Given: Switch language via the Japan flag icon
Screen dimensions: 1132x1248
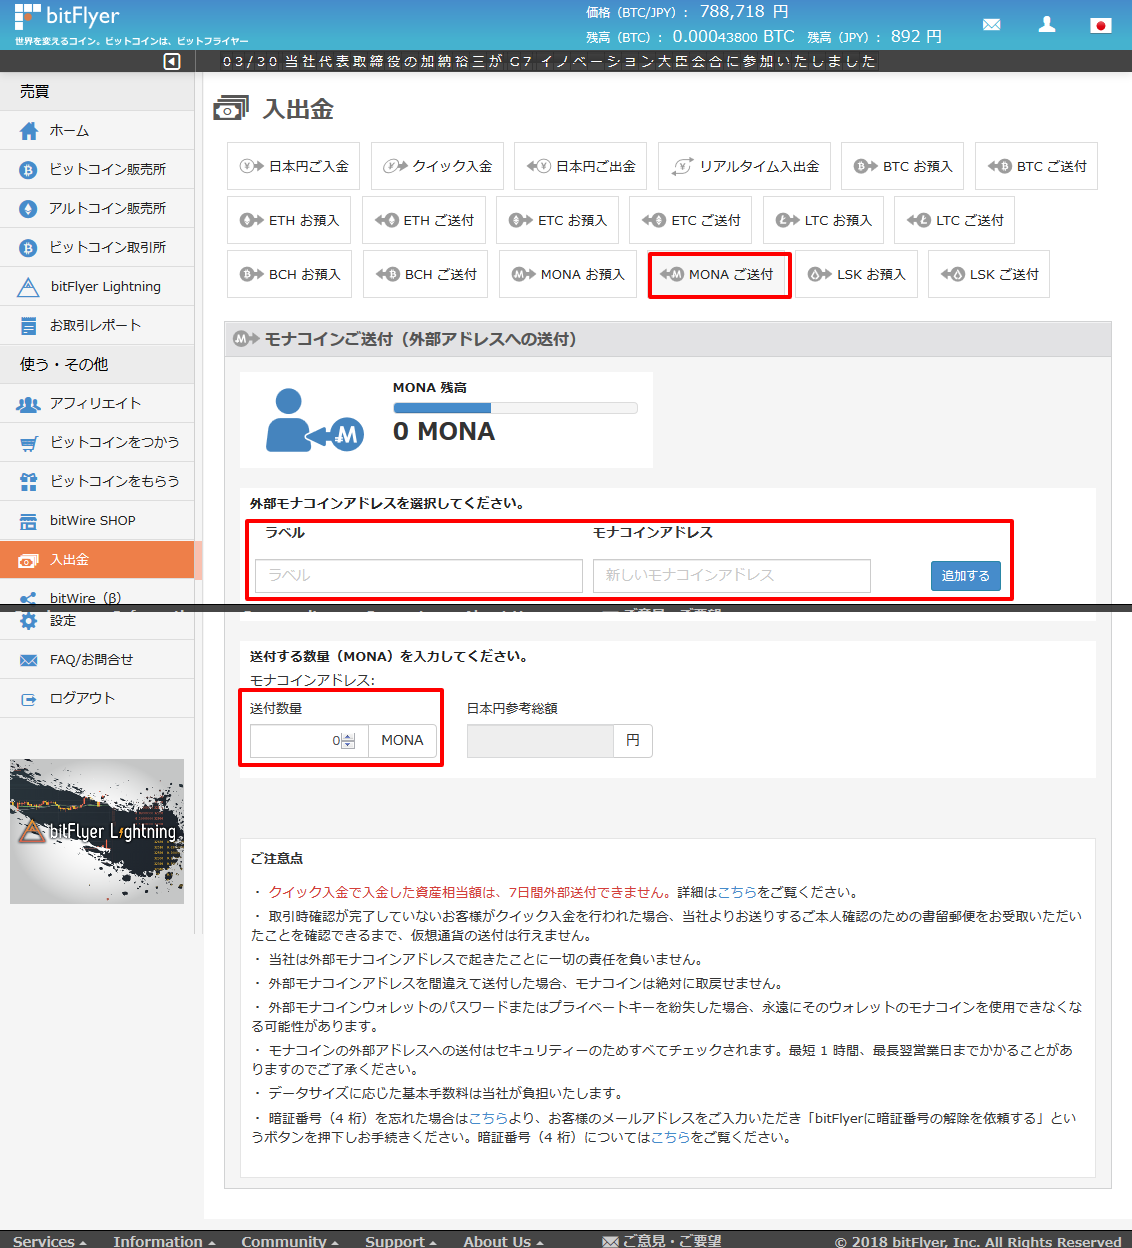Looking at the screenshot, I should (x=1101, y=25).
